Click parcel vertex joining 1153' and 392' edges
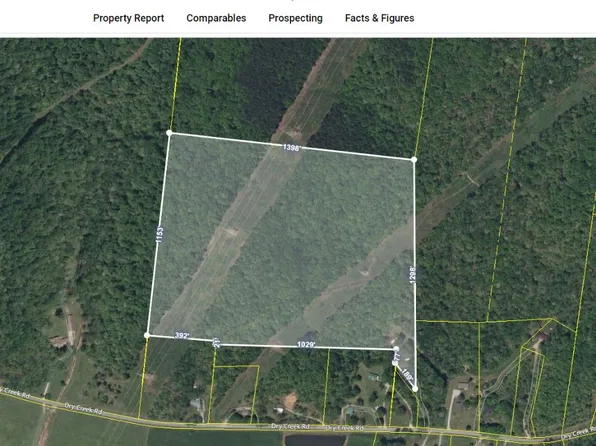The width and height of the screenshot is (596, 446). (147, 335)
